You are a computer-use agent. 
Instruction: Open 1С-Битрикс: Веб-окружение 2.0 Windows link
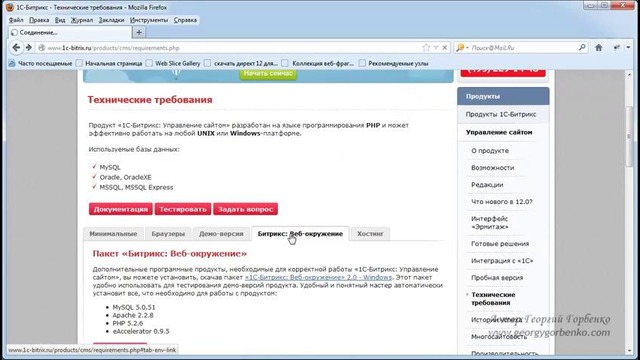tap(318, 277)
